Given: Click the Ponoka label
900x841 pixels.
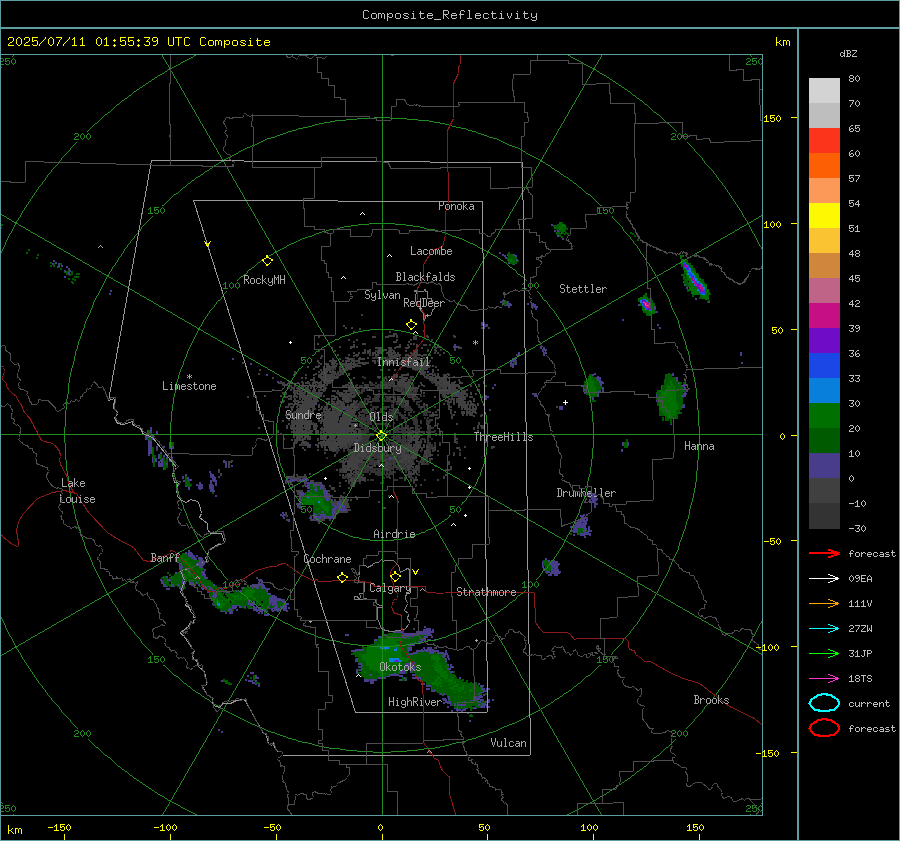Looking at the screenshot, I should (456, 206).
